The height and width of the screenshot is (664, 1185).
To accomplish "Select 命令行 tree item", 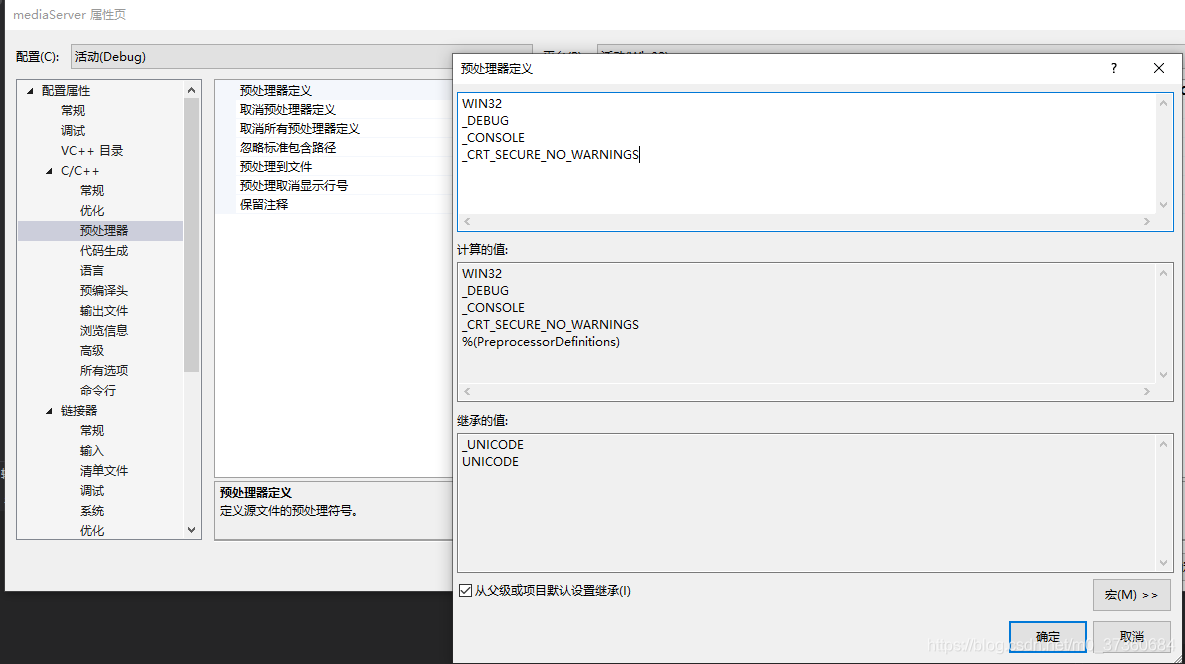I will [98, 391].
